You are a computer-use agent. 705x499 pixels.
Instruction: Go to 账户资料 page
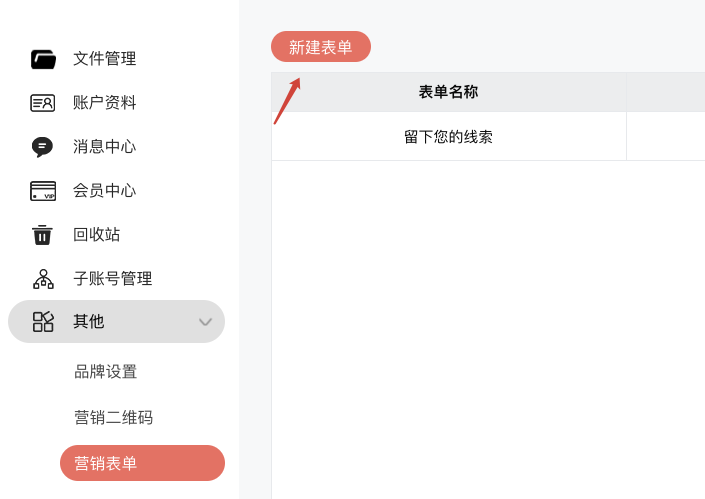(x=104, y=103)
